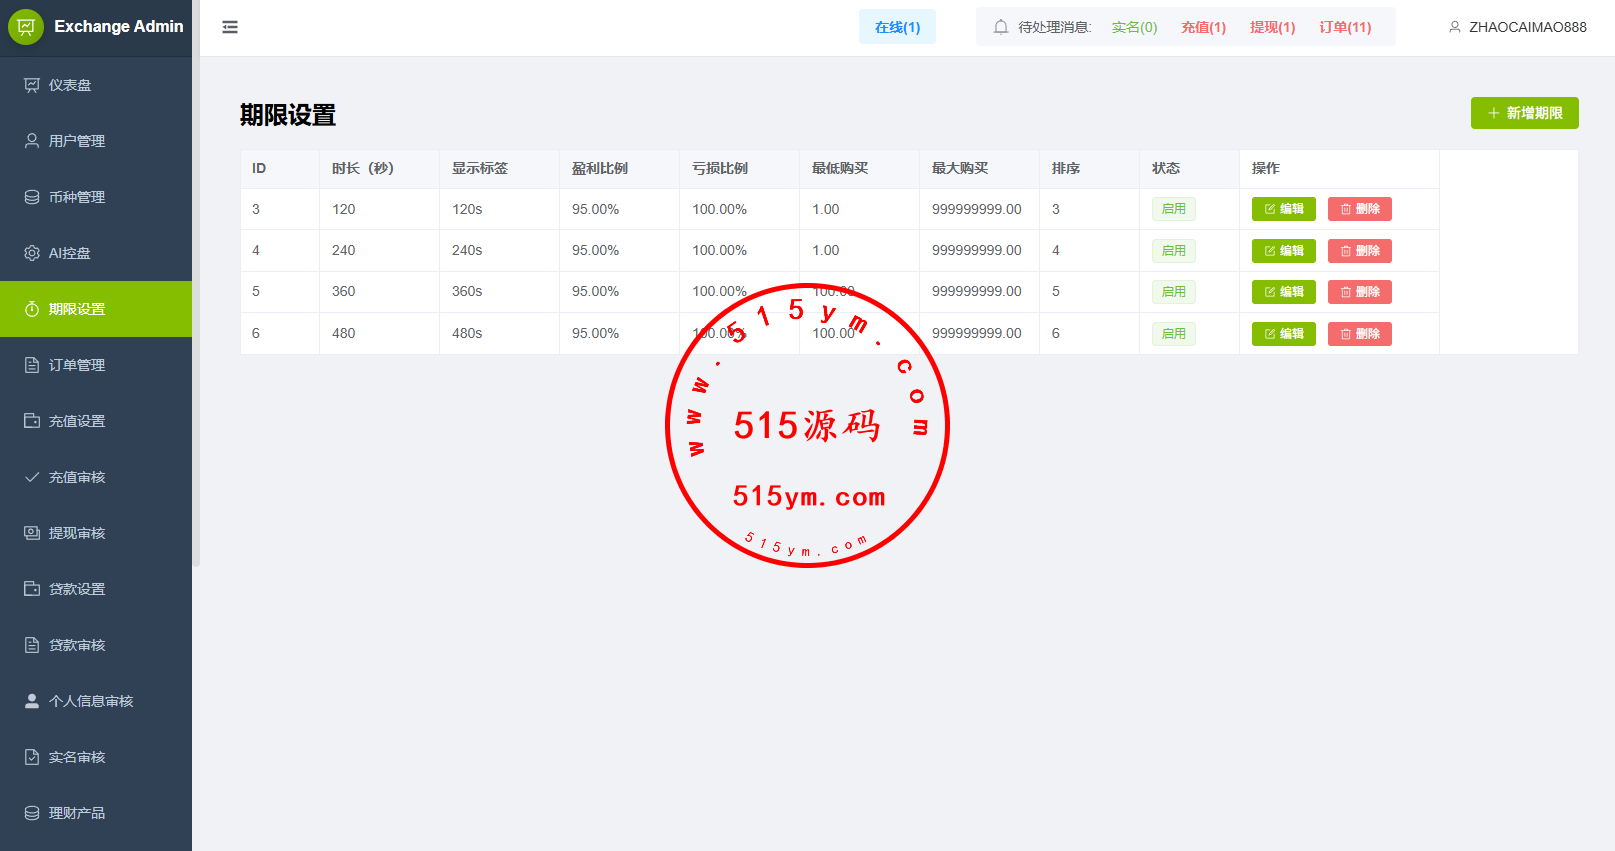Open 订单管理 in the sidebar
The image size is (1615, 851).
(77, 365)
